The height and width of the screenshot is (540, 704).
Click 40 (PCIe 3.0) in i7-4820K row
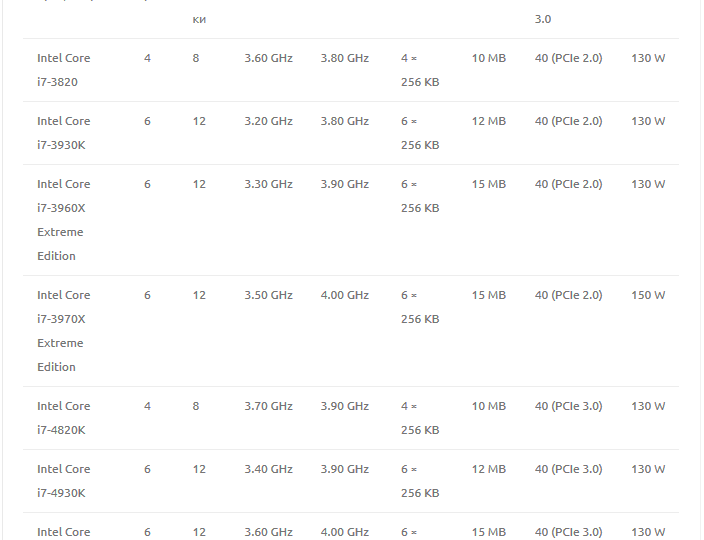568,406
